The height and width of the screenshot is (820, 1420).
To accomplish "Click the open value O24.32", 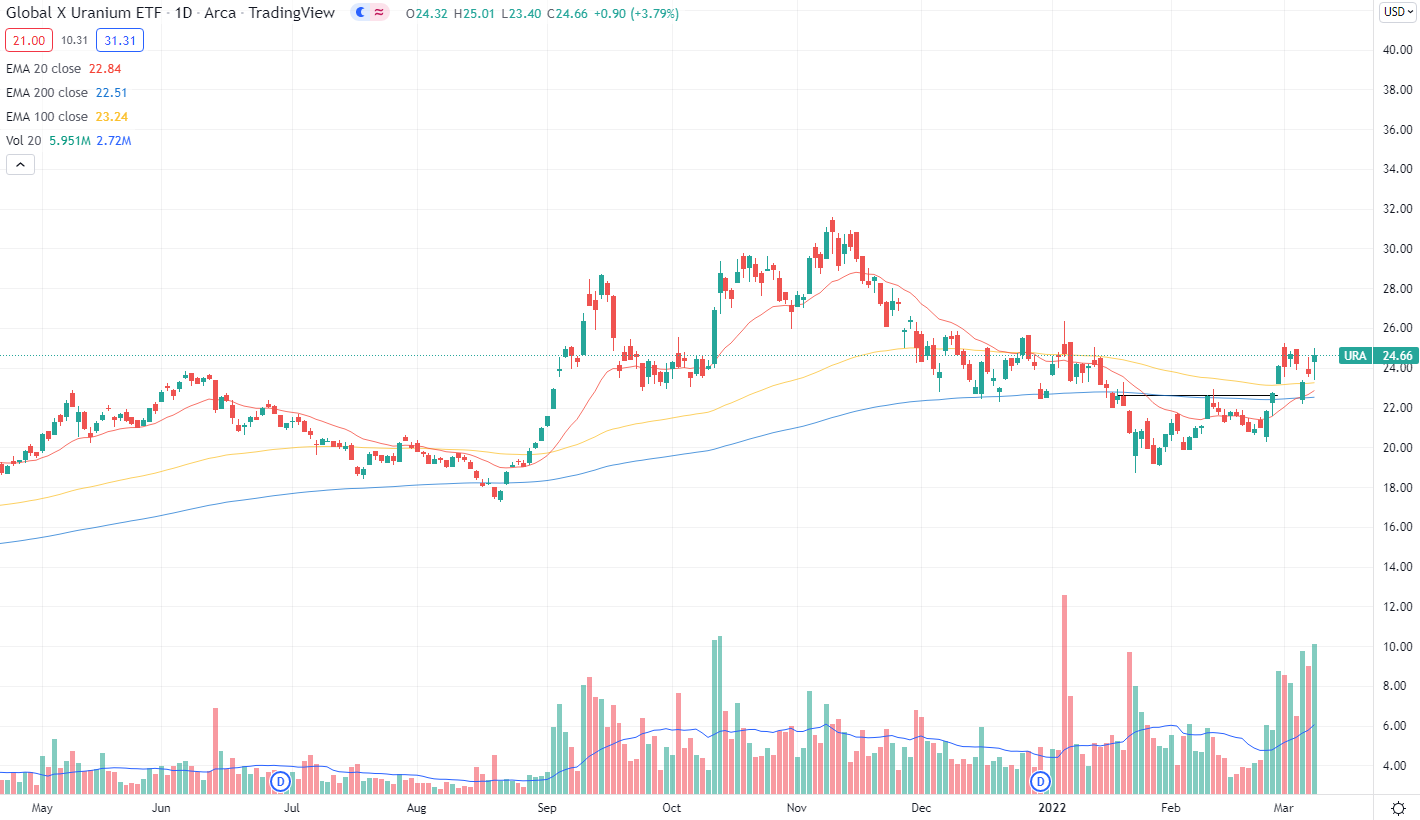I will [x=428, y=13].
